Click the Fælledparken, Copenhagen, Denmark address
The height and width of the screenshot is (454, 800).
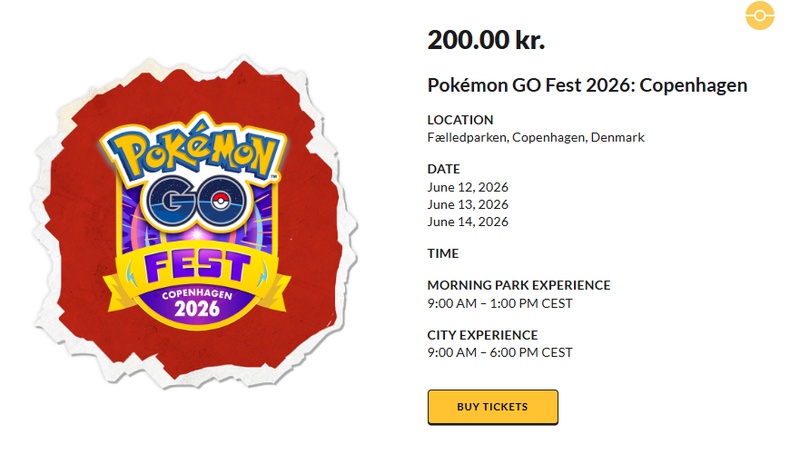tap(536, 137)
